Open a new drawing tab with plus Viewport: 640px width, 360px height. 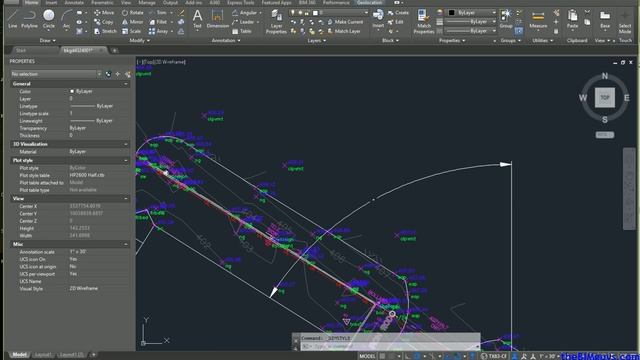click(115, 50)
